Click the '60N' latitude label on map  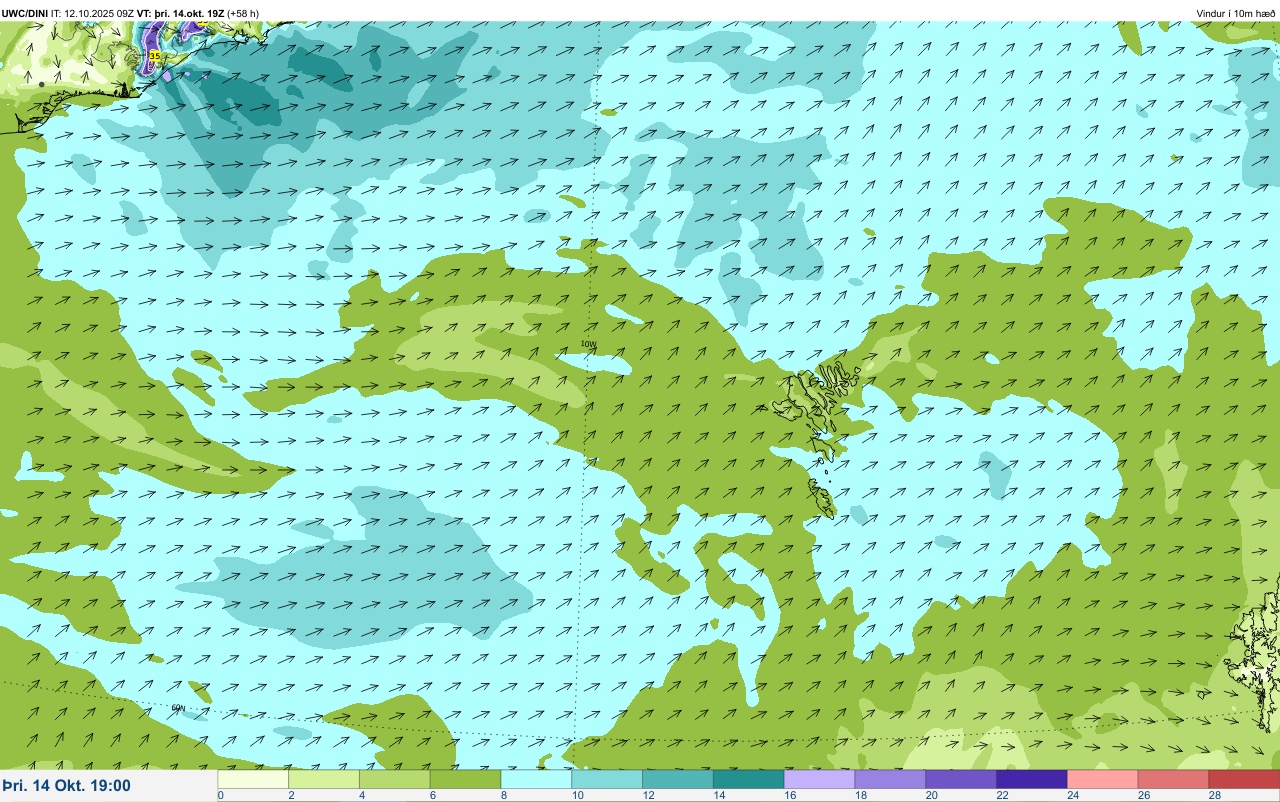coord(178,708)
